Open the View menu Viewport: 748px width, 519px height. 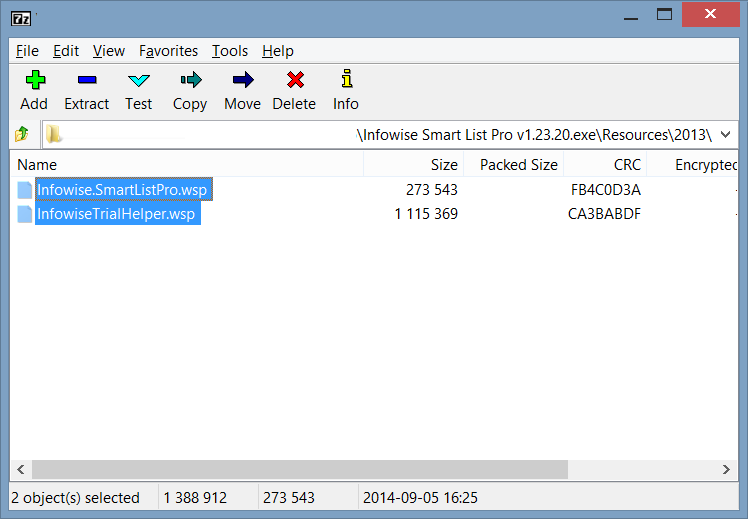[x=109, y=51]
